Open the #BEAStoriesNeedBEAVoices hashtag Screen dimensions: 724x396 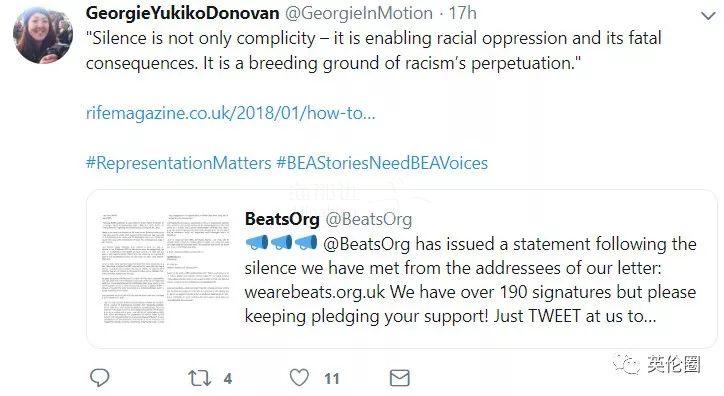tap(382, 163)
